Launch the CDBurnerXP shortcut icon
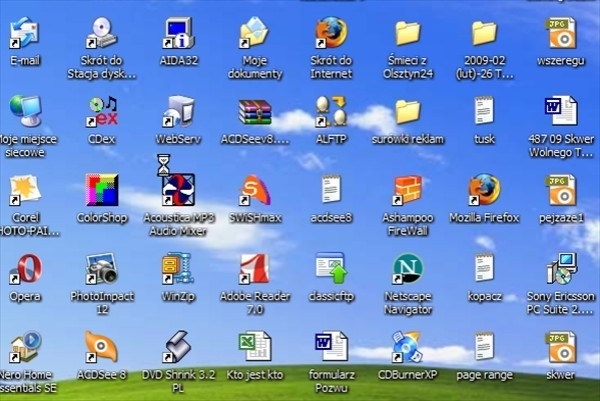Image resolution: width=600 pixels, height=401 pixels. pos(408,347)
